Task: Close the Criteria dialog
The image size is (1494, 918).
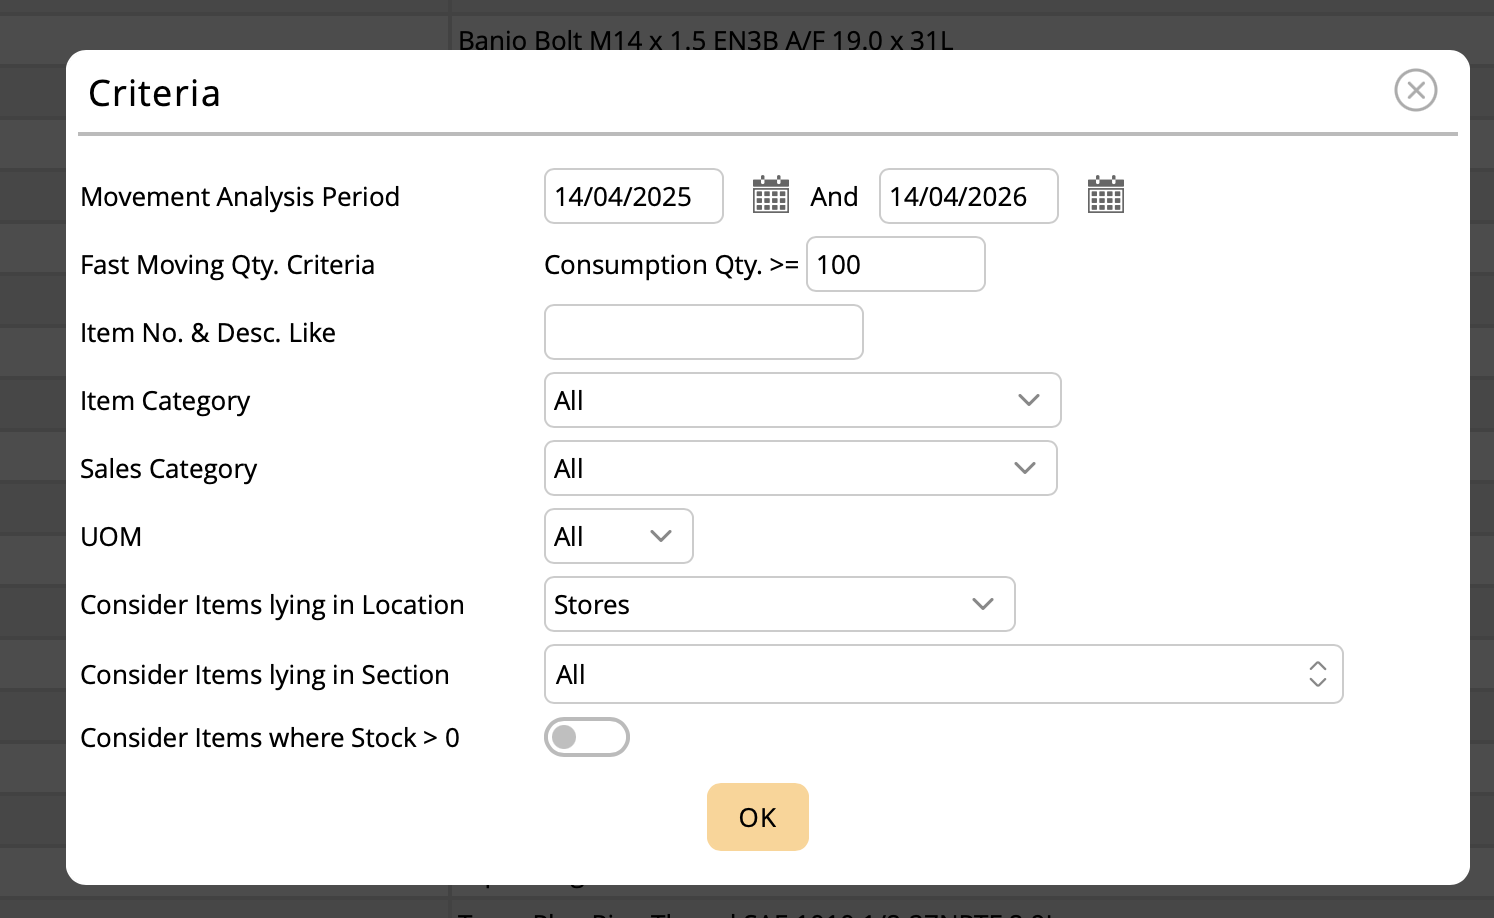Action: tap(1415, 90)
